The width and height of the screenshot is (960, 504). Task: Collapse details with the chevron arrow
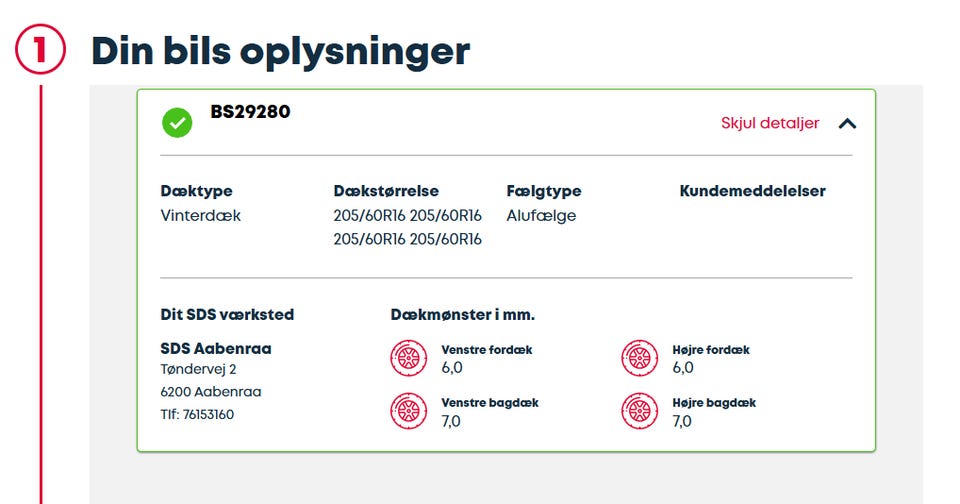click(x=848, y=124)
